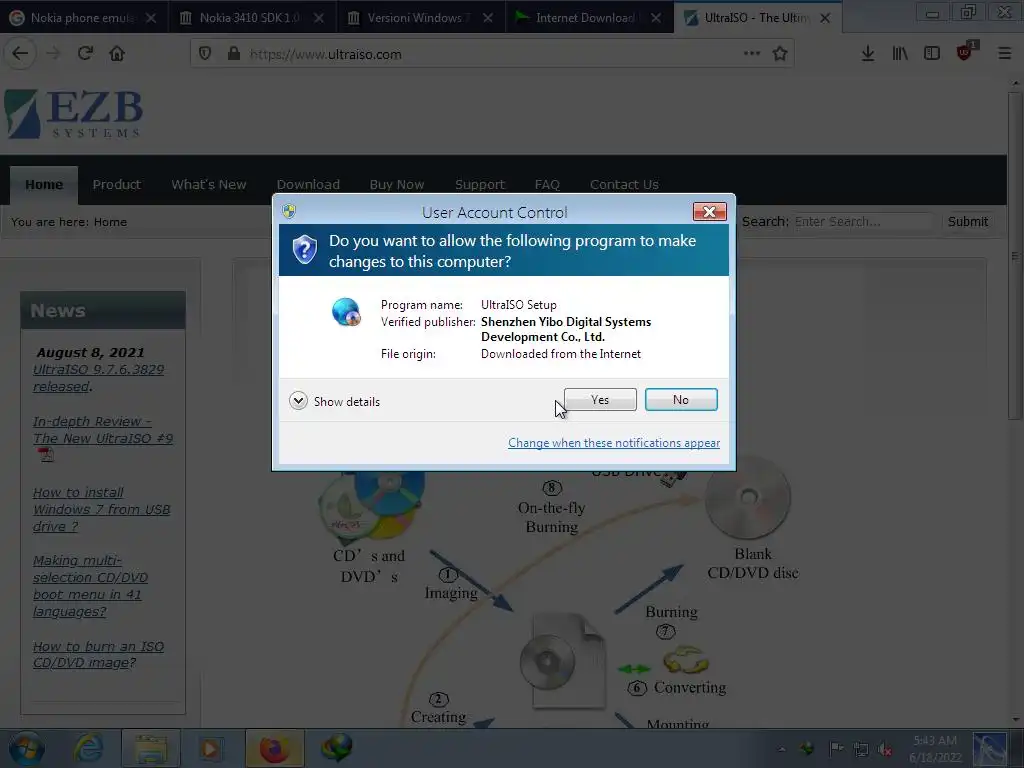Click the taskbar clock showing 5:43 AM

935,748
